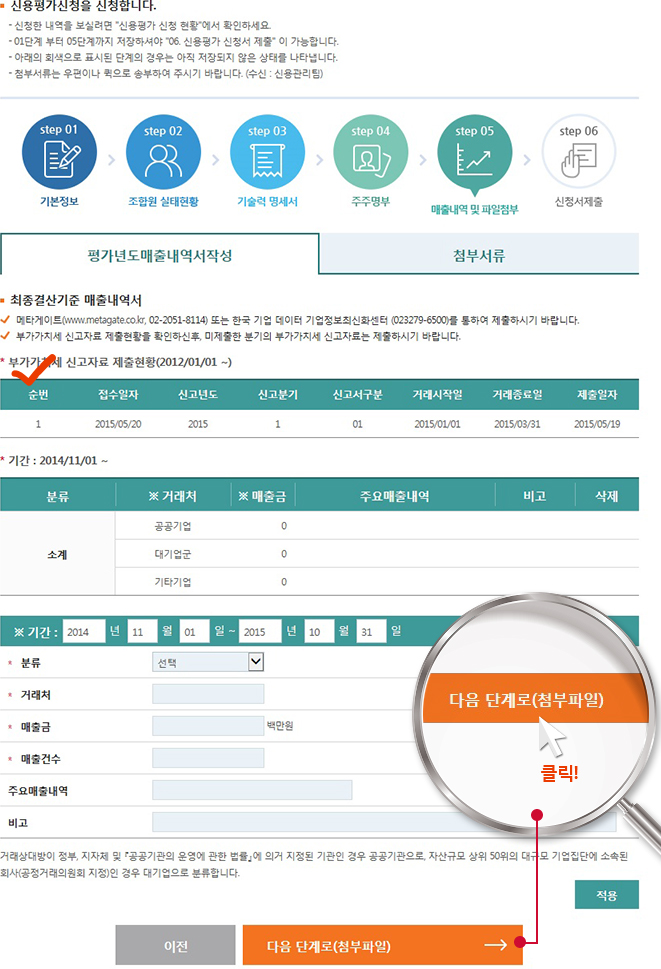
Task: Click the 매출건수 input field
Action: pyautogui.click(x=208, y=758)
